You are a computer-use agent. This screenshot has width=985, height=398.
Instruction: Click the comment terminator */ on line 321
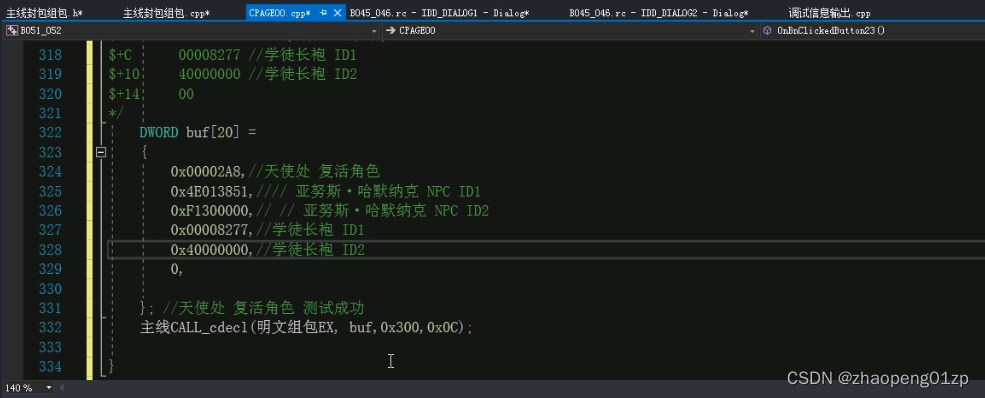(x=116, y=113)
